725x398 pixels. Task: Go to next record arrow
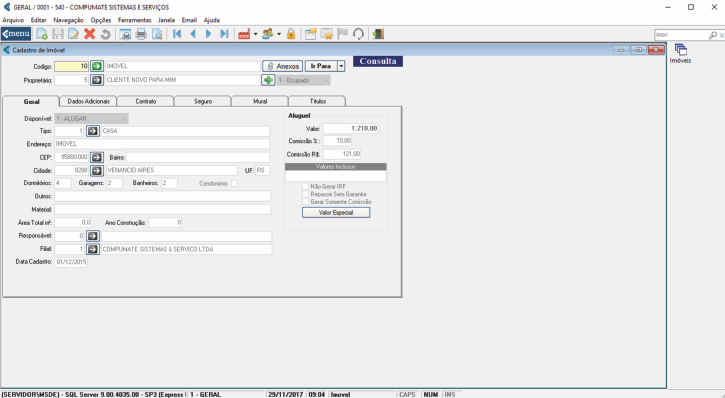click(x=209, y=34)
